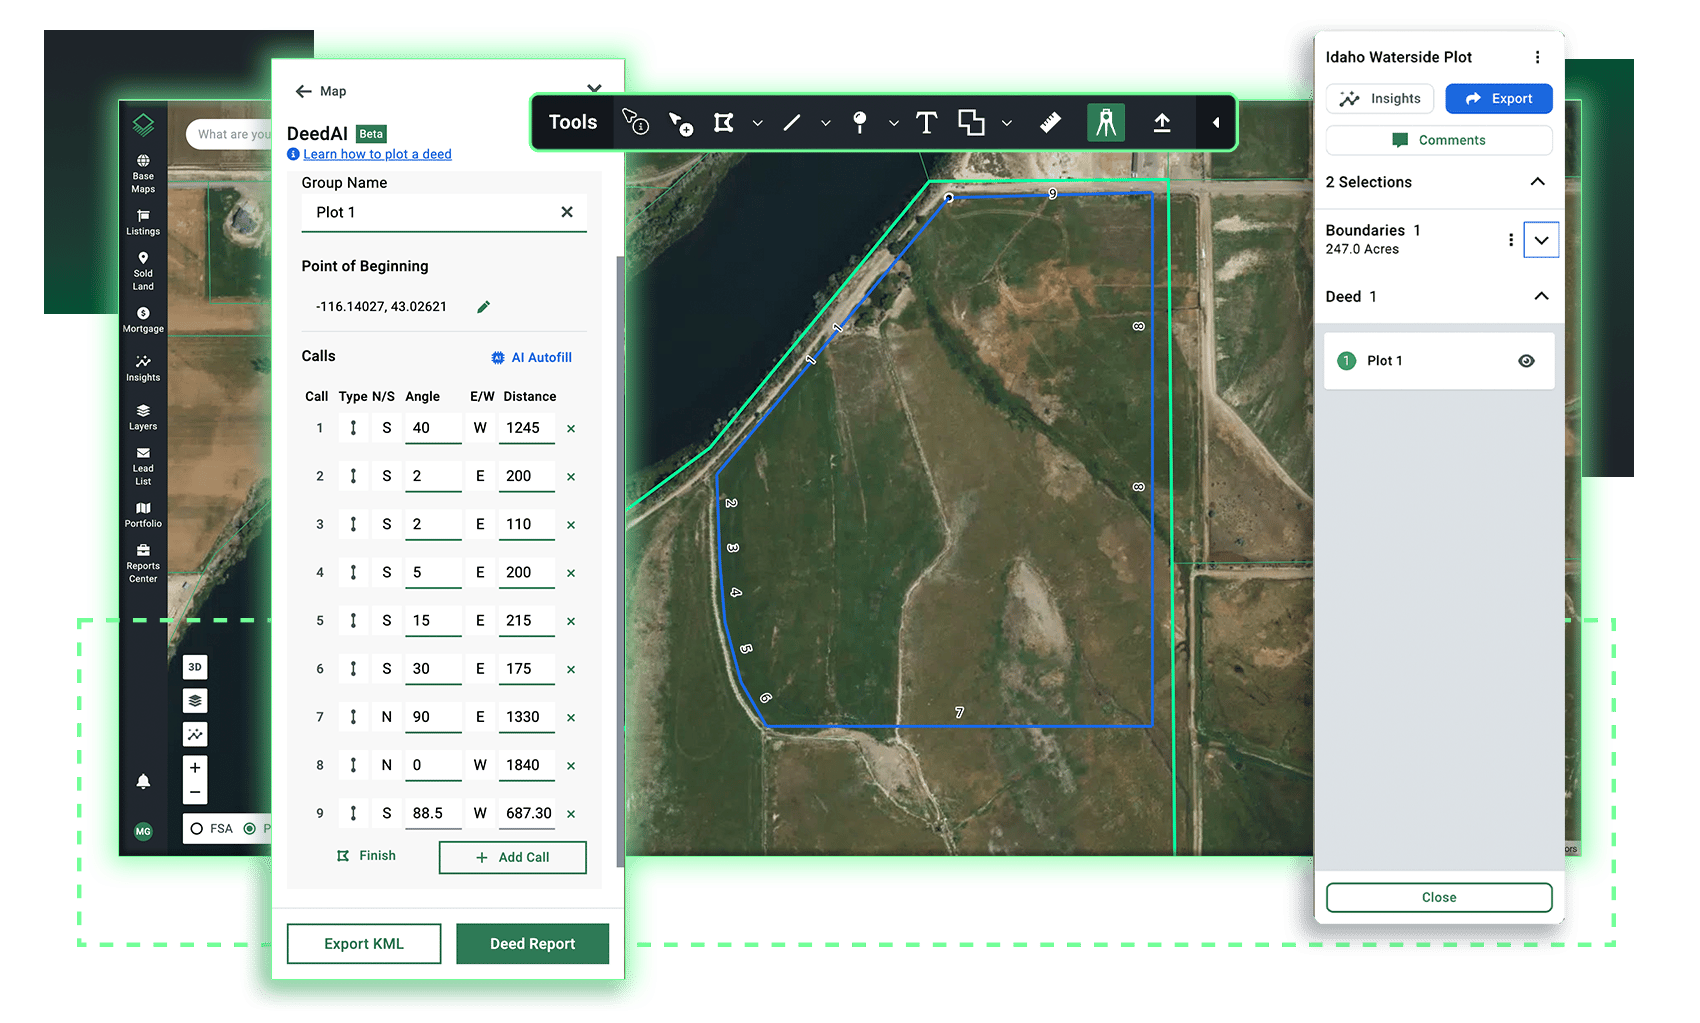Click the Export button
This screenshot has width=1700, height=1023.
point(1499,99)
